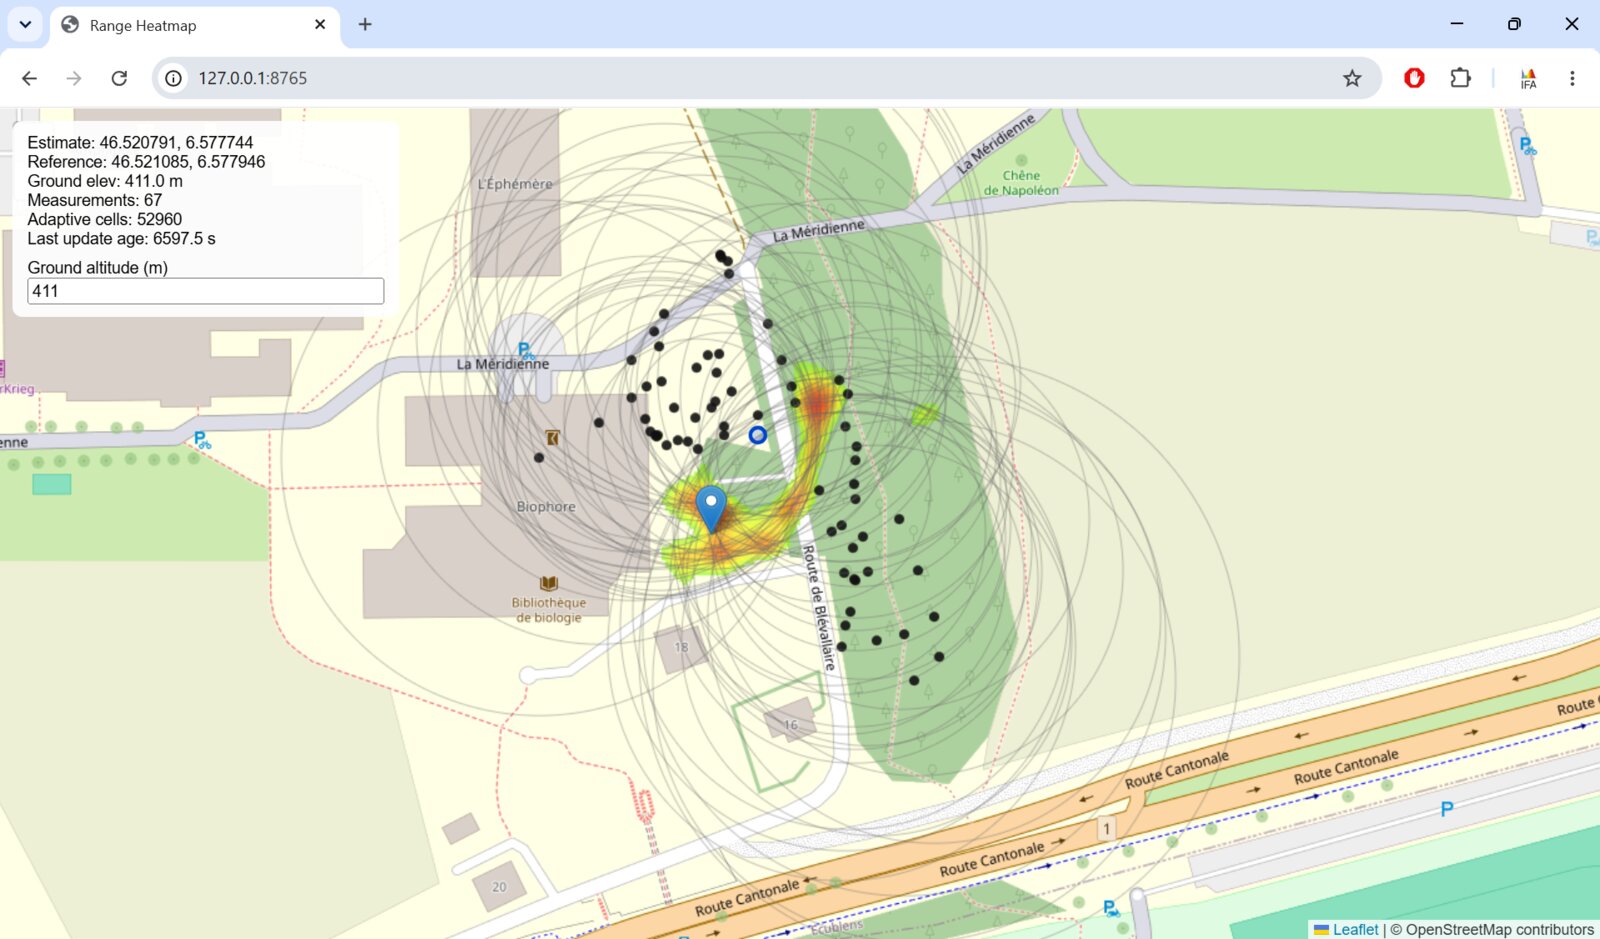This screenshot has width=1600, height=939.
Task: Reload the Range Heatmap page
Action: pos(119,78)
